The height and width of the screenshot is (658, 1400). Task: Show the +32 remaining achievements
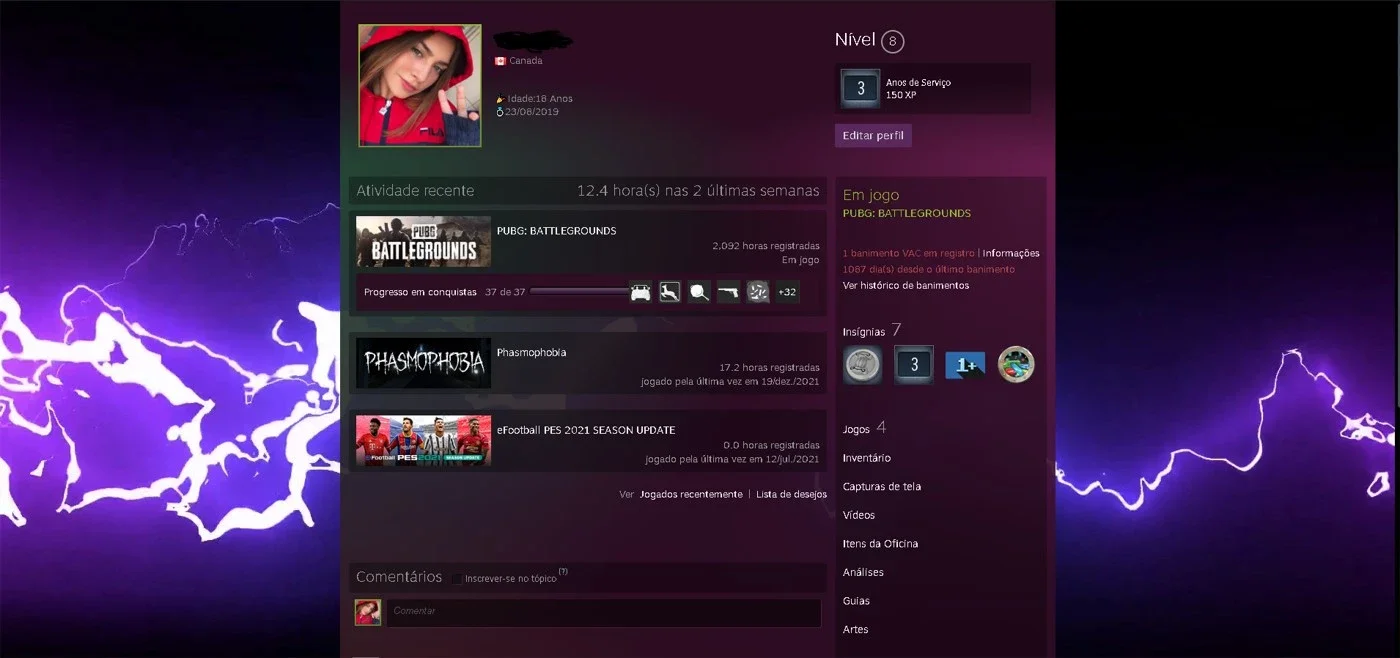[x=787, y=292]
